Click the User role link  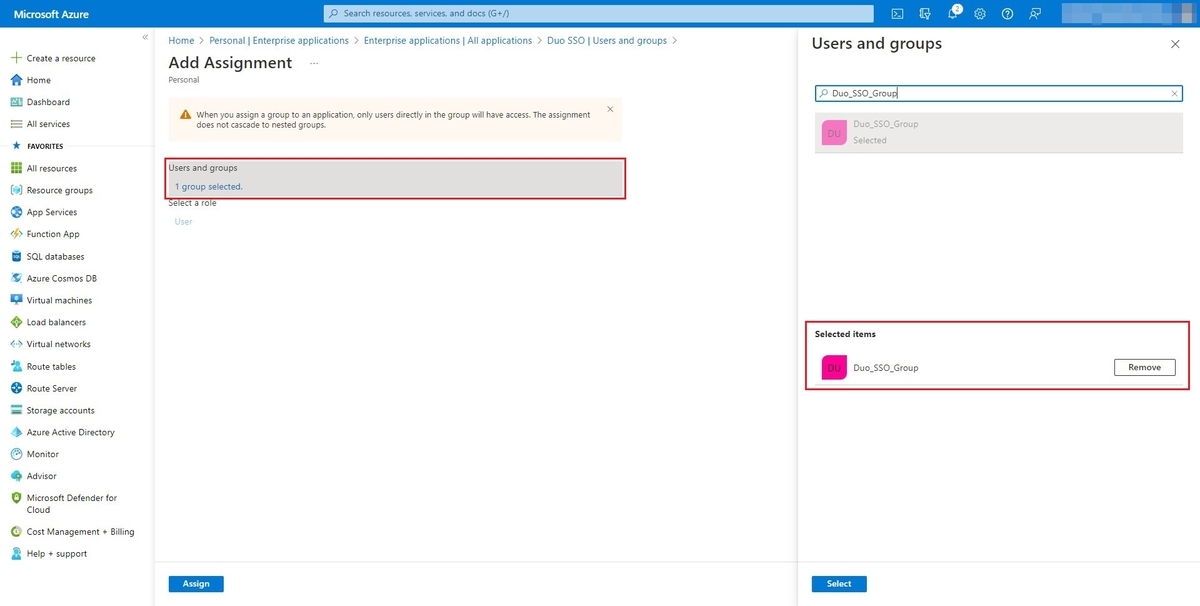click(183, 222)
